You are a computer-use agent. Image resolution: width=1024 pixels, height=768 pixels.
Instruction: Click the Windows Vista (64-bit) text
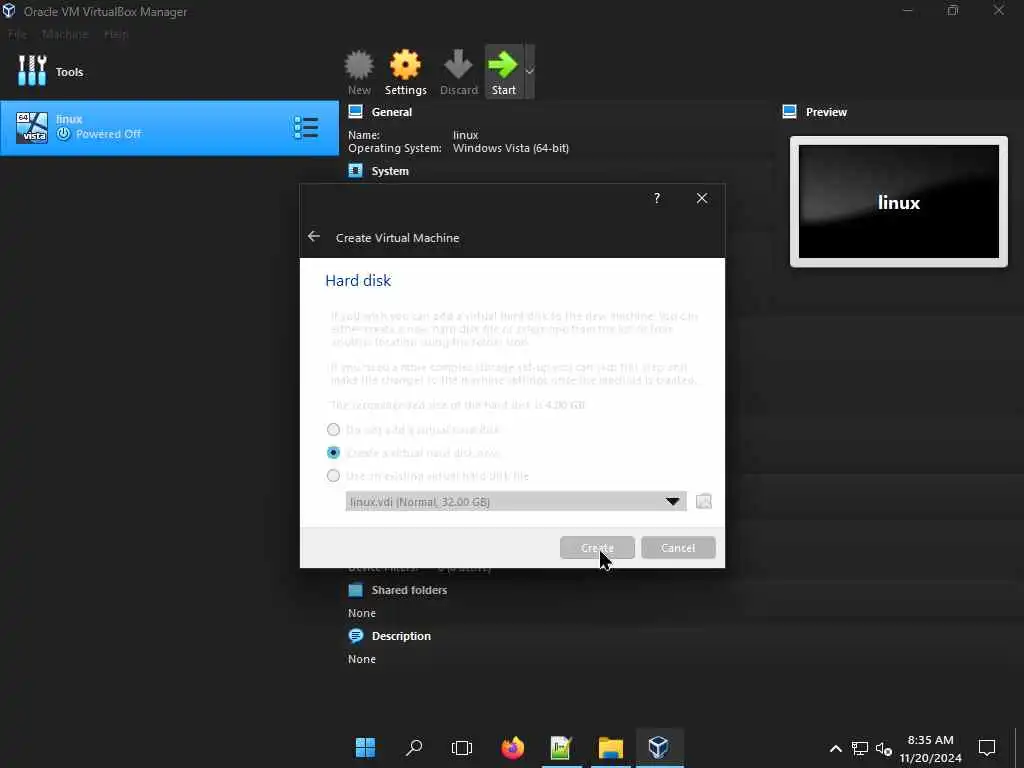coord(511,148)
